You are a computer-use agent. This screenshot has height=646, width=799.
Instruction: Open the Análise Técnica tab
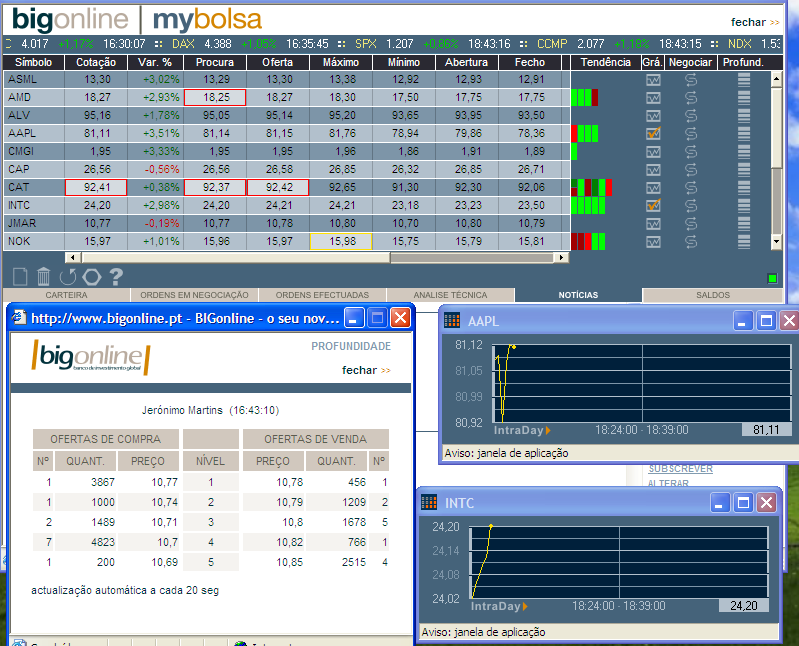[x=450, y=295]
